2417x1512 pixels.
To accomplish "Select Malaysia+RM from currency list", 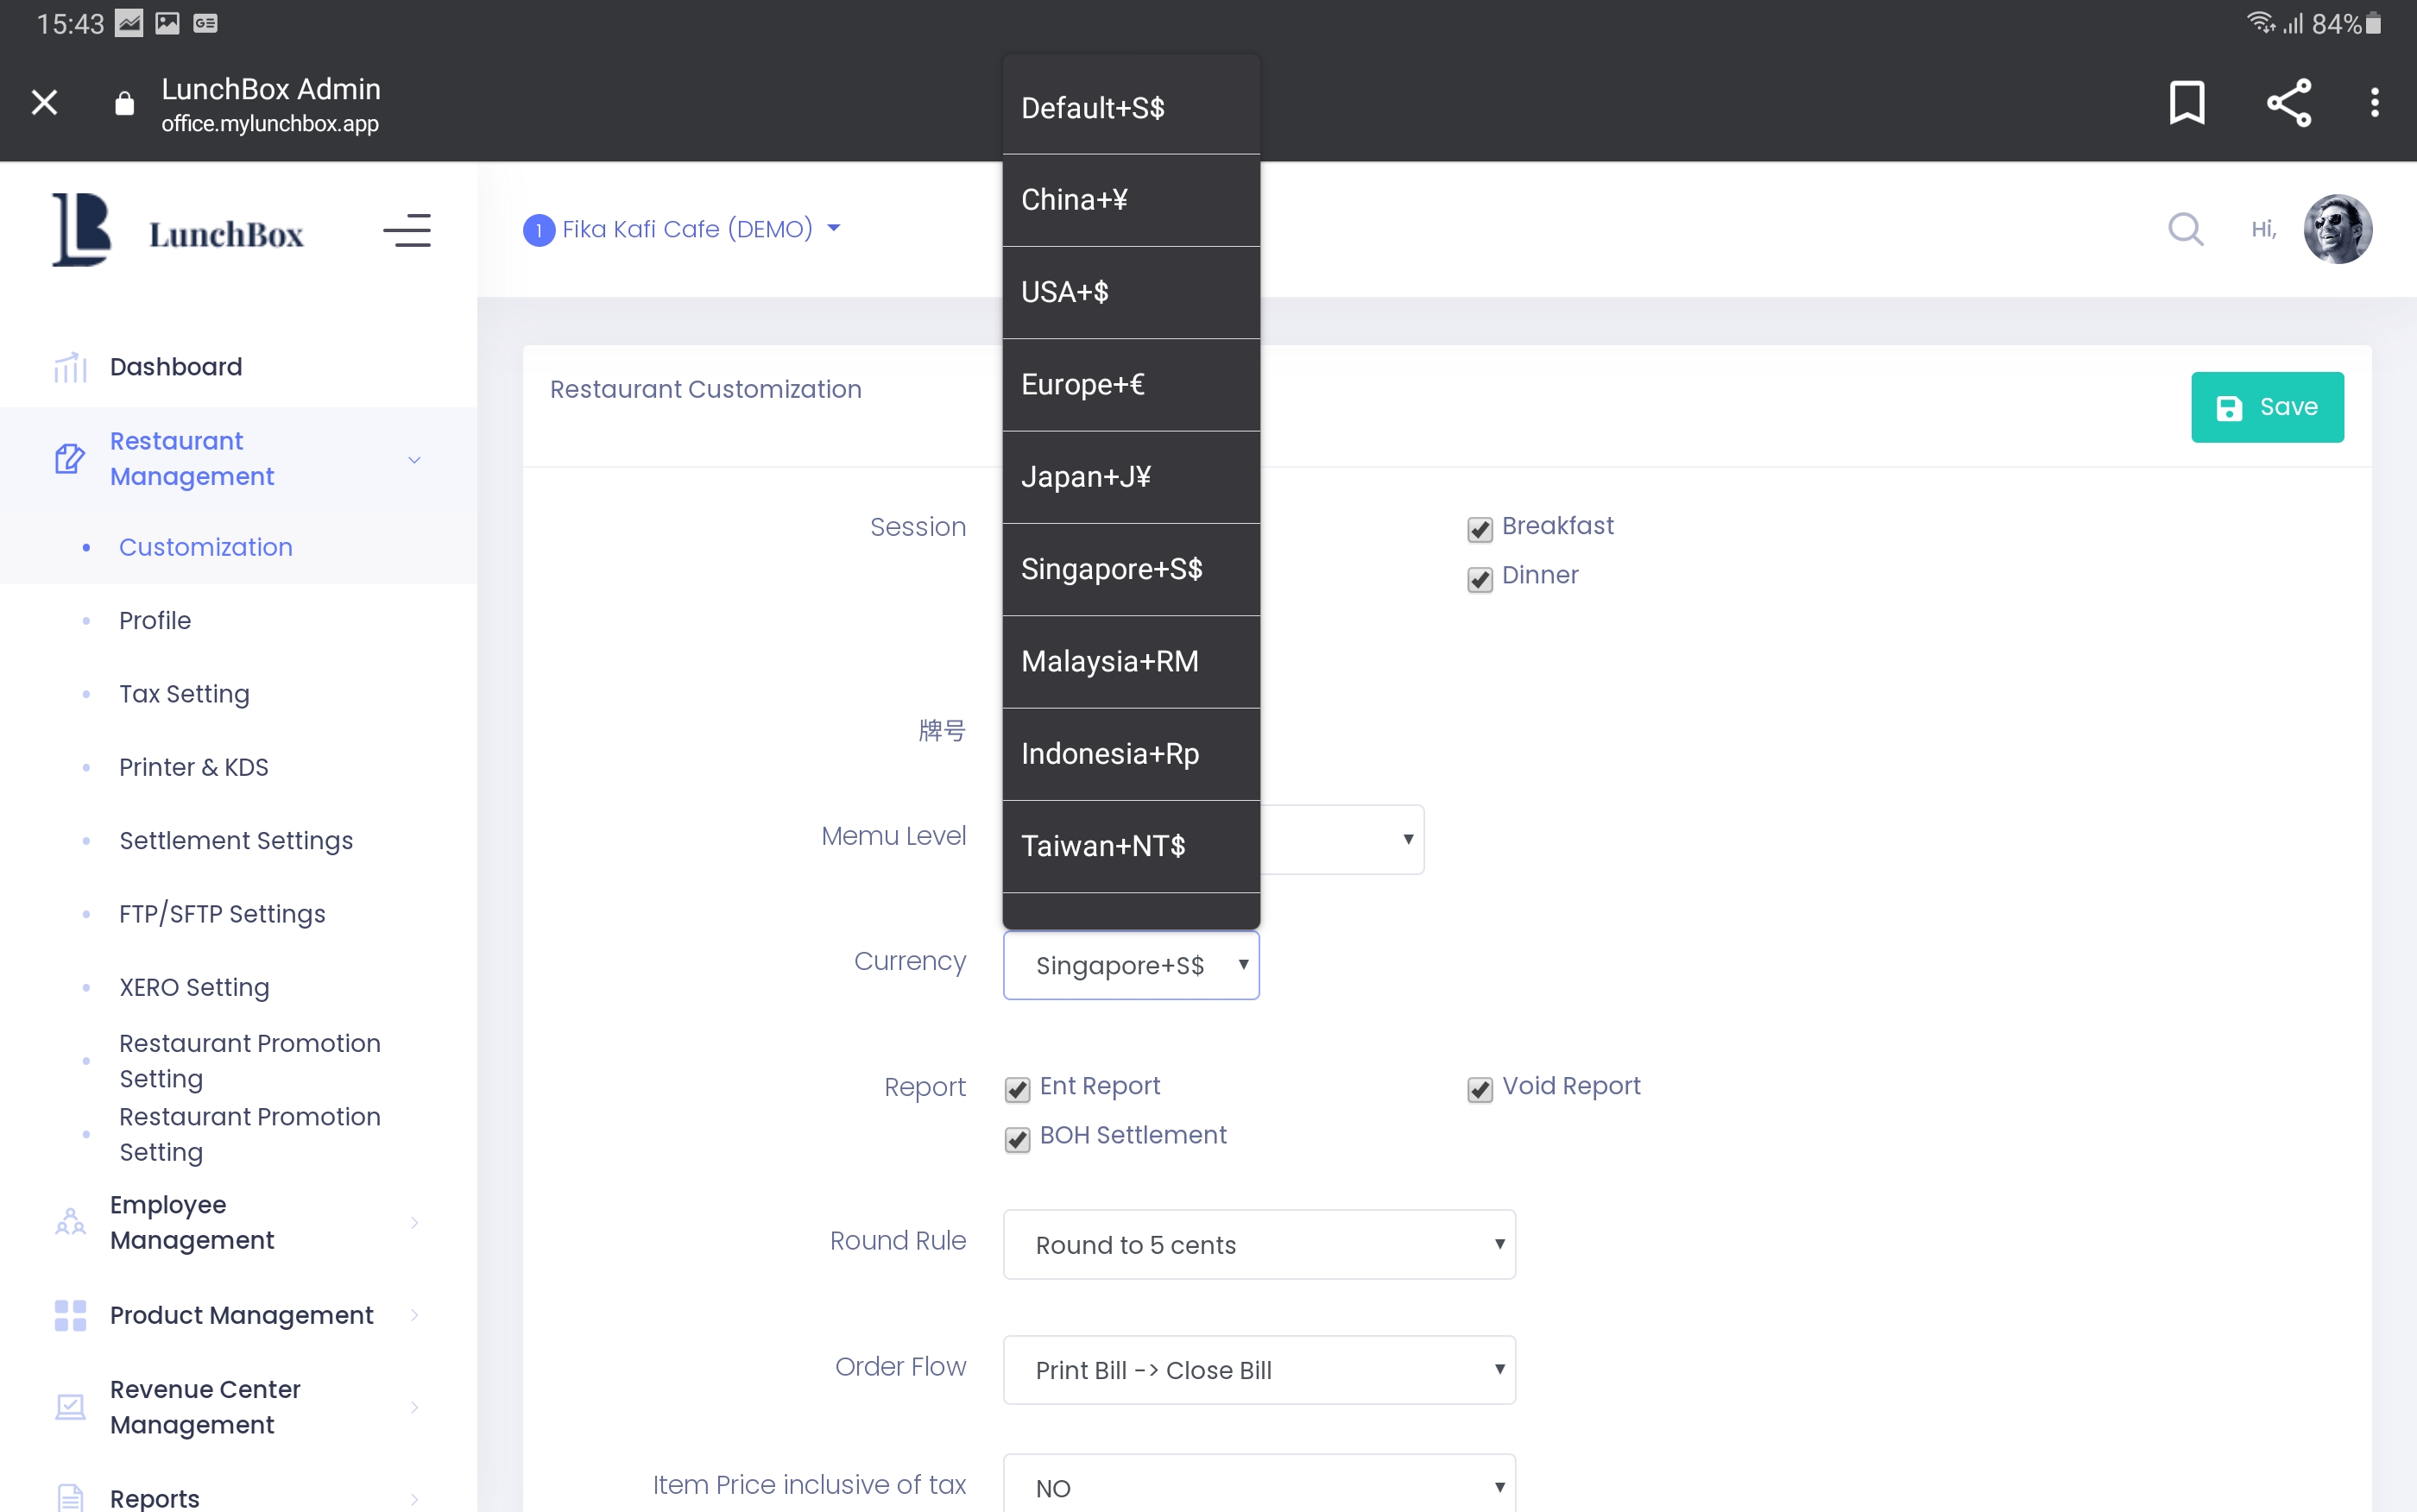I will [1110, 661].
